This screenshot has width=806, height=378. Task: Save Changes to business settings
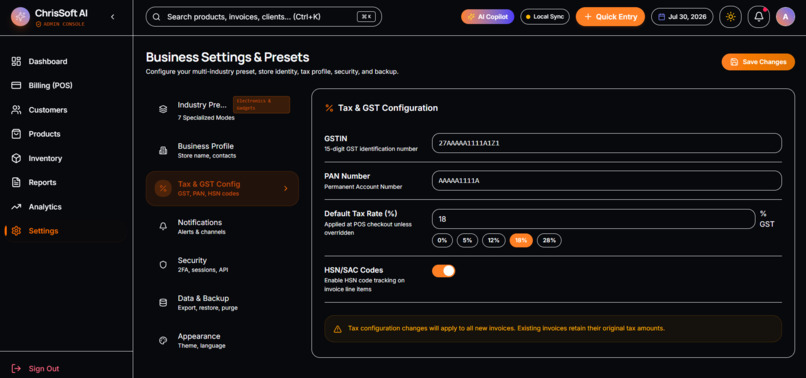point(758,62)
